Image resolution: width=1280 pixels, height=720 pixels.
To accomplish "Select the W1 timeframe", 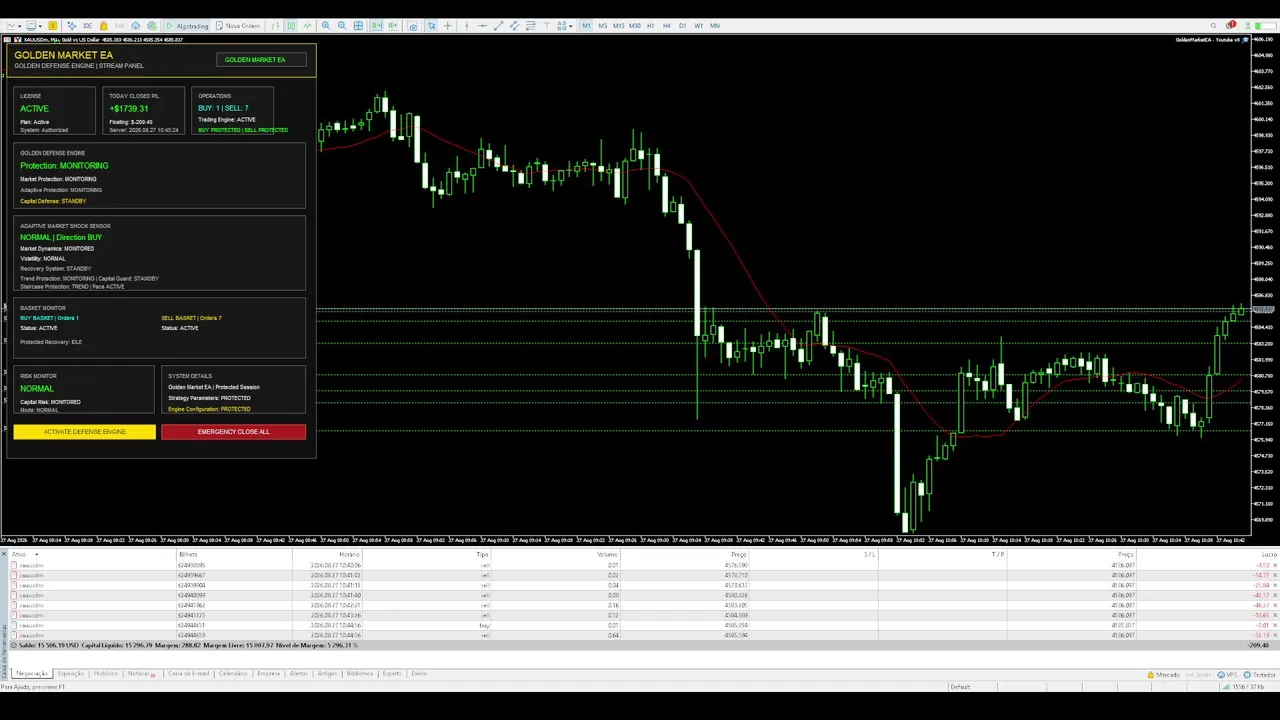I will (699, 25).
